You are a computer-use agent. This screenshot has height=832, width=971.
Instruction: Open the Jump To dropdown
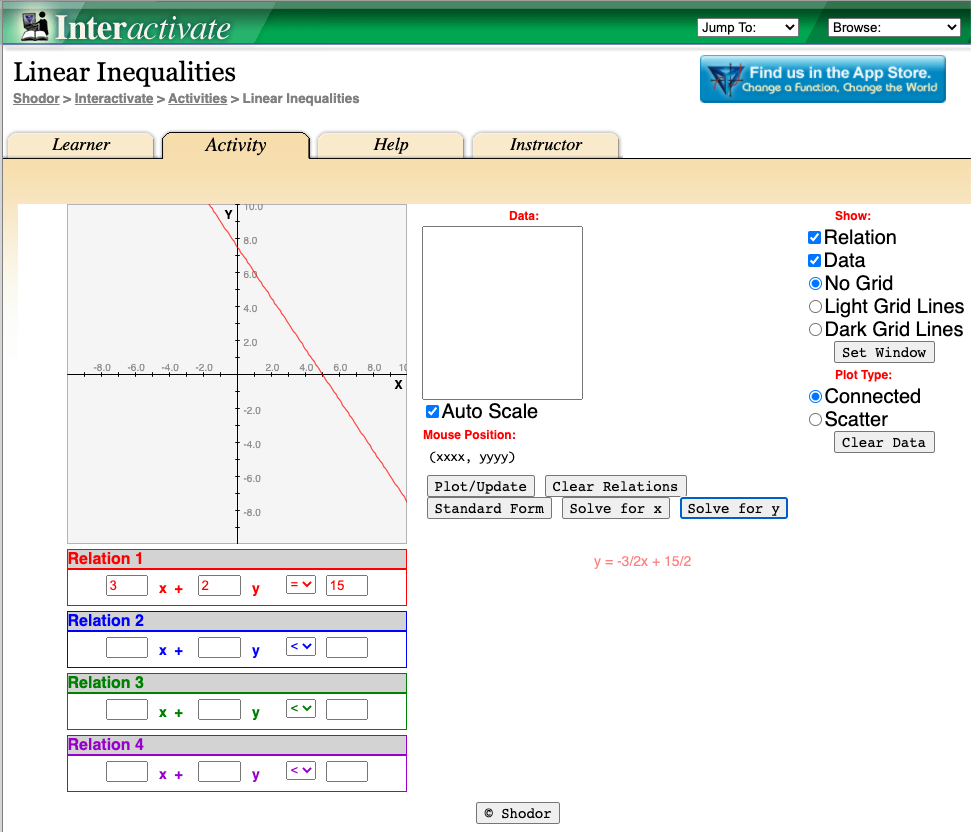tap(747, 28)
